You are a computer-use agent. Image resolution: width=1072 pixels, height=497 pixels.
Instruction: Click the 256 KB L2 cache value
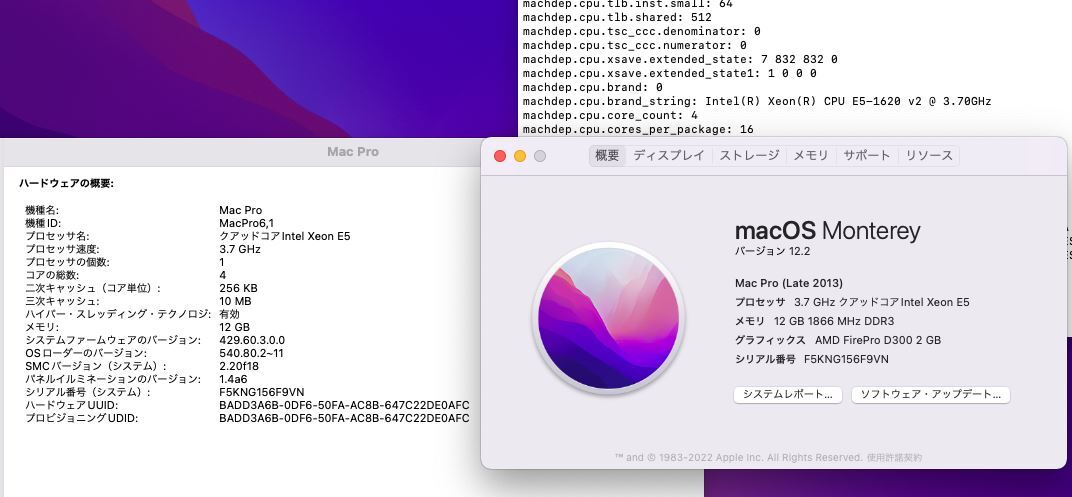pos(238,288)
